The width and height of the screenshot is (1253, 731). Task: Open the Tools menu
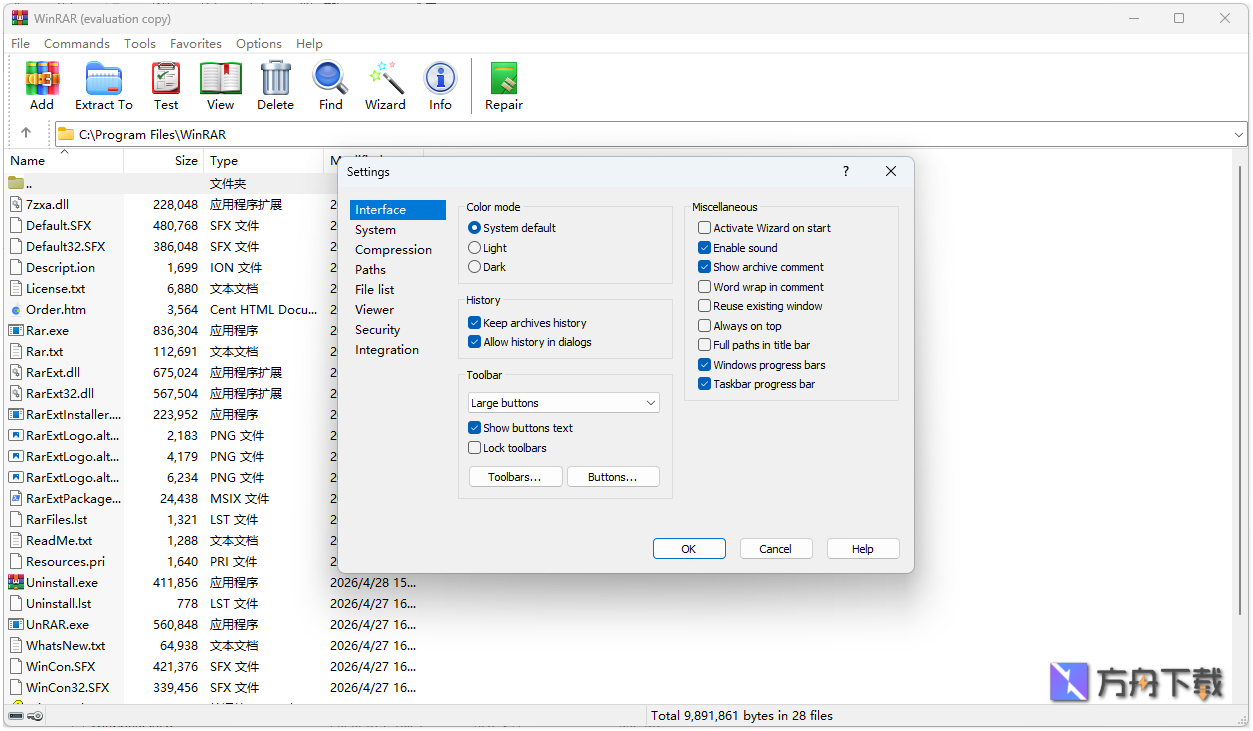click(140, 44)
